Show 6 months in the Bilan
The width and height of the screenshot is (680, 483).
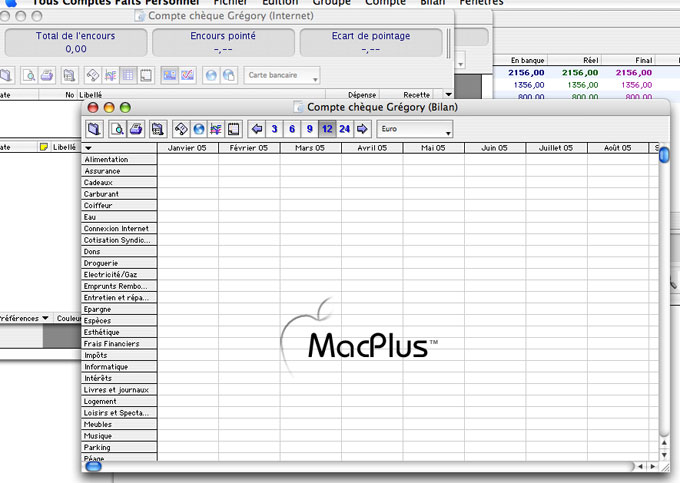(x=292, y=129)
